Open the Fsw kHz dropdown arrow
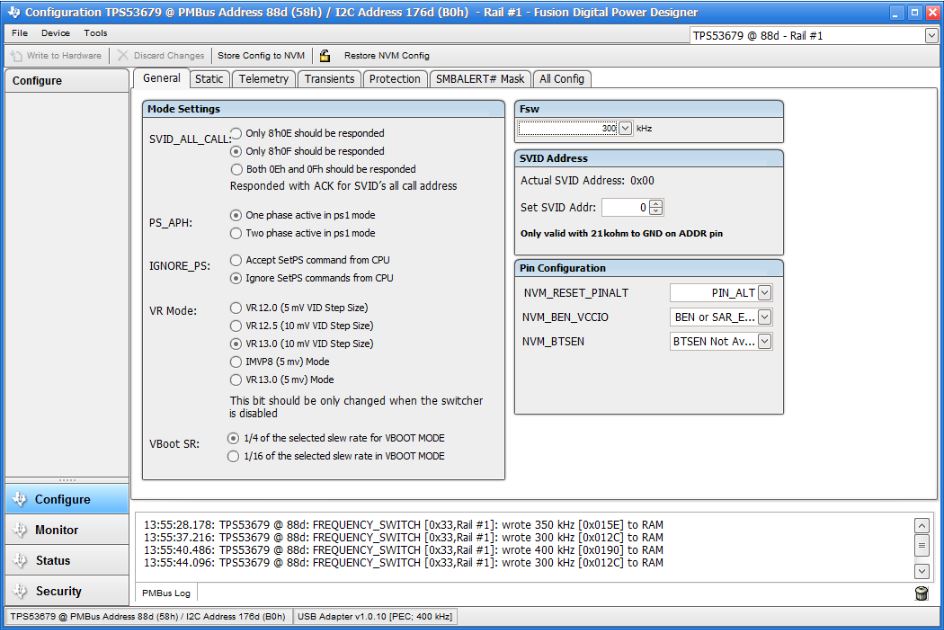The width and height of the screenshot is (944, 630). click(626, 128)
